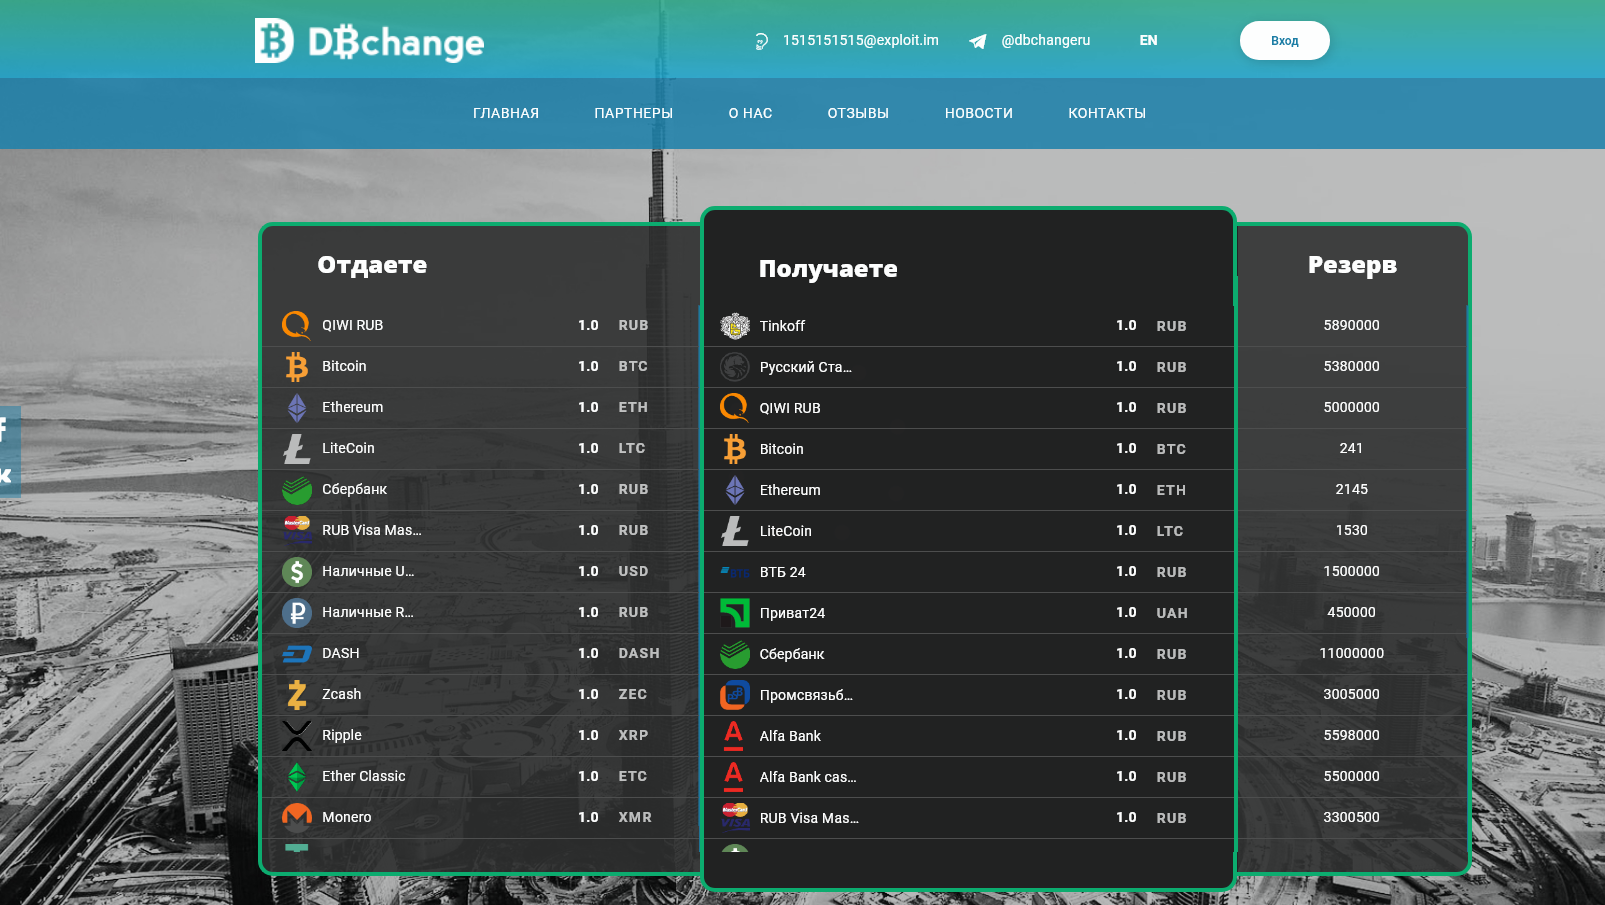Click the Monero row label

[x=347, y=817]
